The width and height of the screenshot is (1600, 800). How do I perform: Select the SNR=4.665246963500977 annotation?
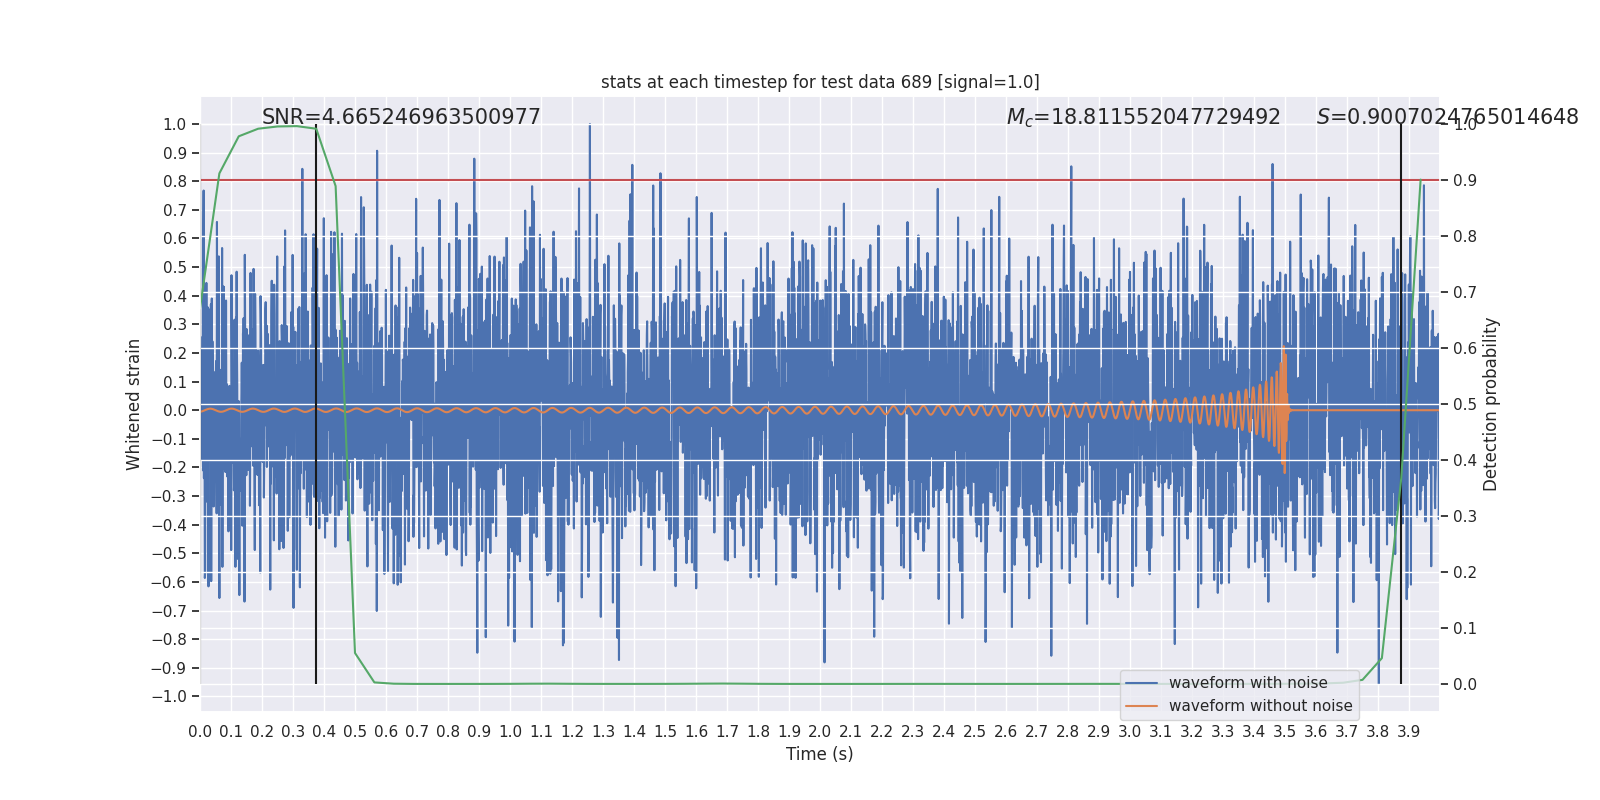(x=401, y=117)
